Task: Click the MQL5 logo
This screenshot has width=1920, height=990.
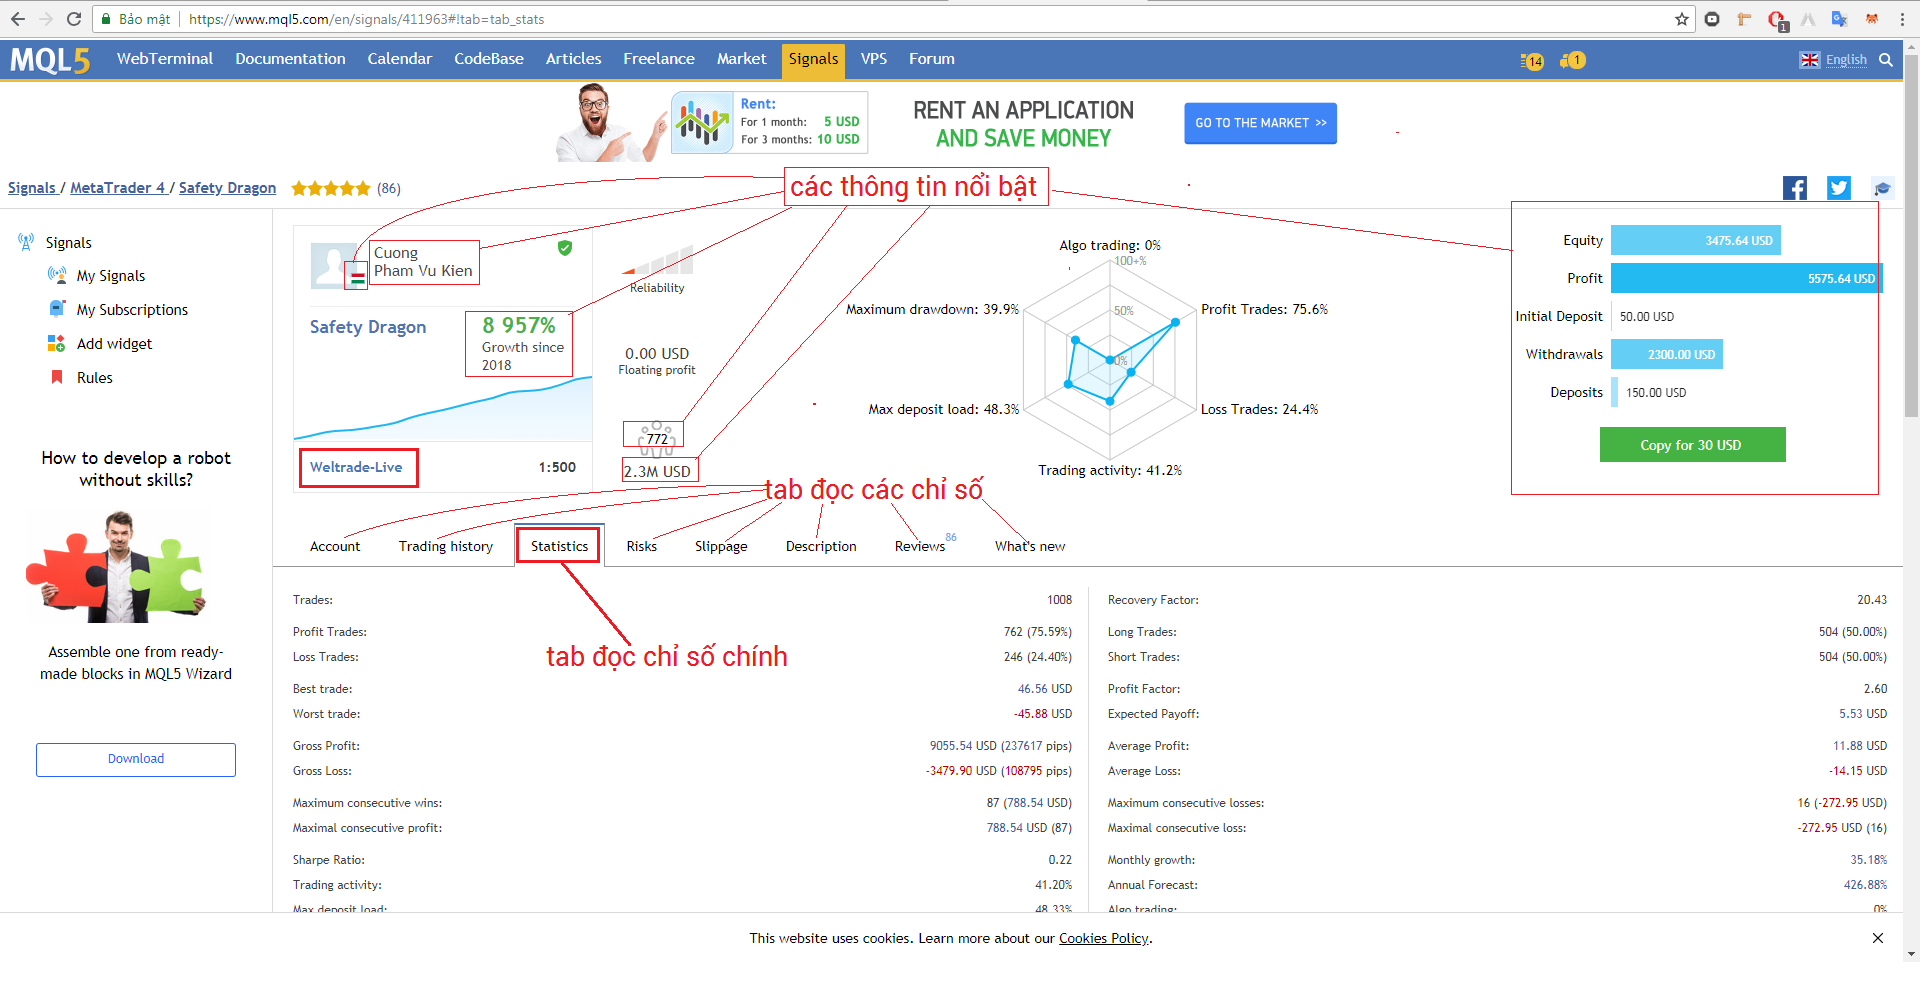Action: (50, 61)
